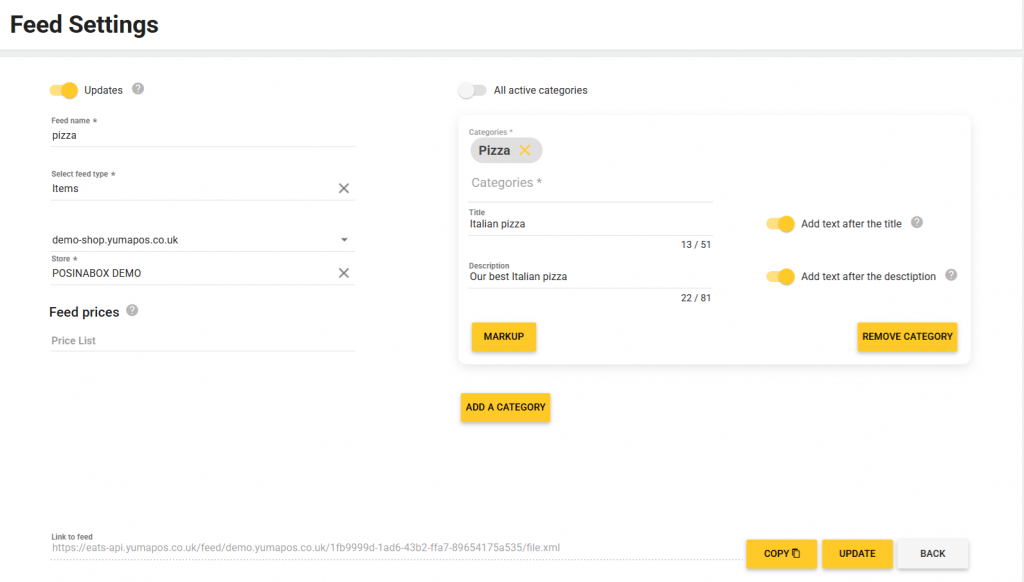Remove the Pizza category chip
The width and height of the screenshot is (1024, 582).
(x=527, y=150)
